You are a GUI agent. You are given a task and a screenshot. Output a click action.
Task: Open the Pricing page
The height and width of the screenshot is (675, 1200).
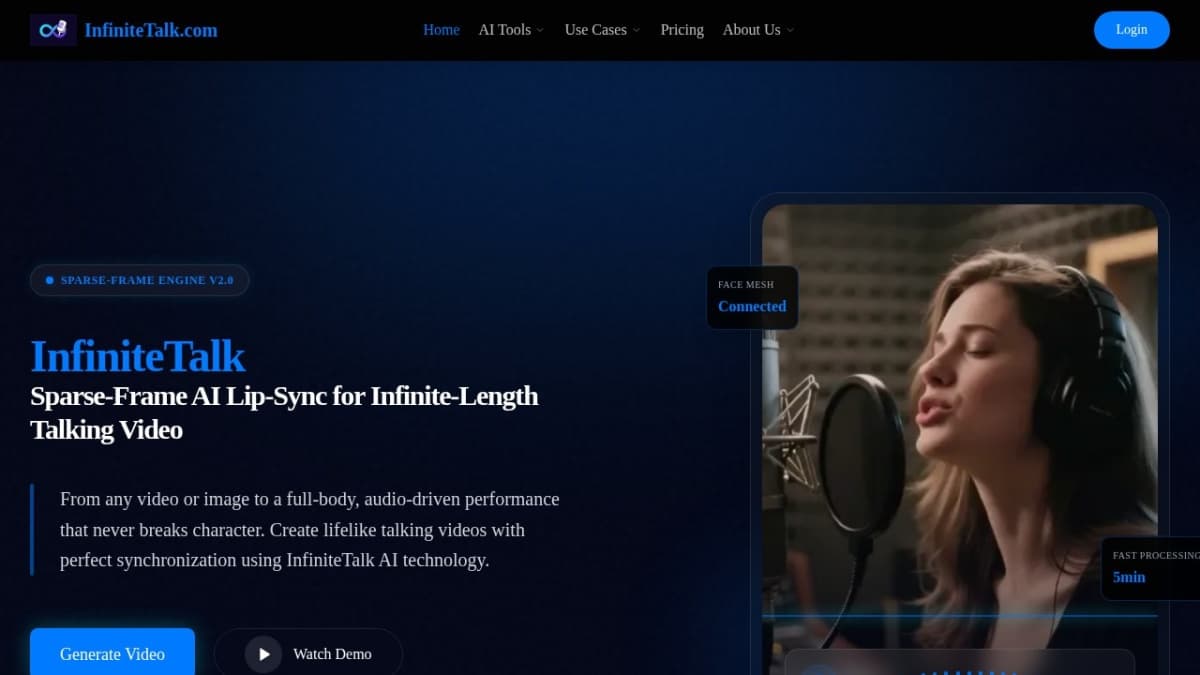(x=681, y=30)
